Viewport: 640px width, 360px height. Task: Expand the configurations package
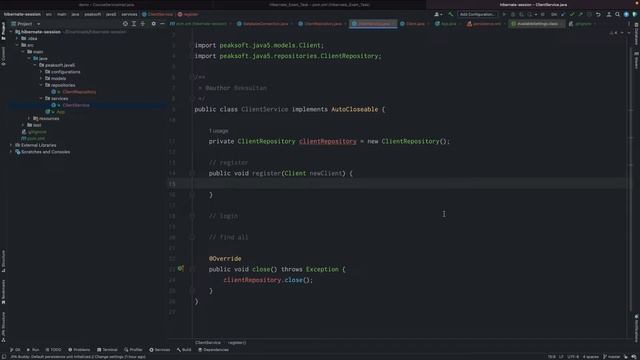tap(41, 72)
